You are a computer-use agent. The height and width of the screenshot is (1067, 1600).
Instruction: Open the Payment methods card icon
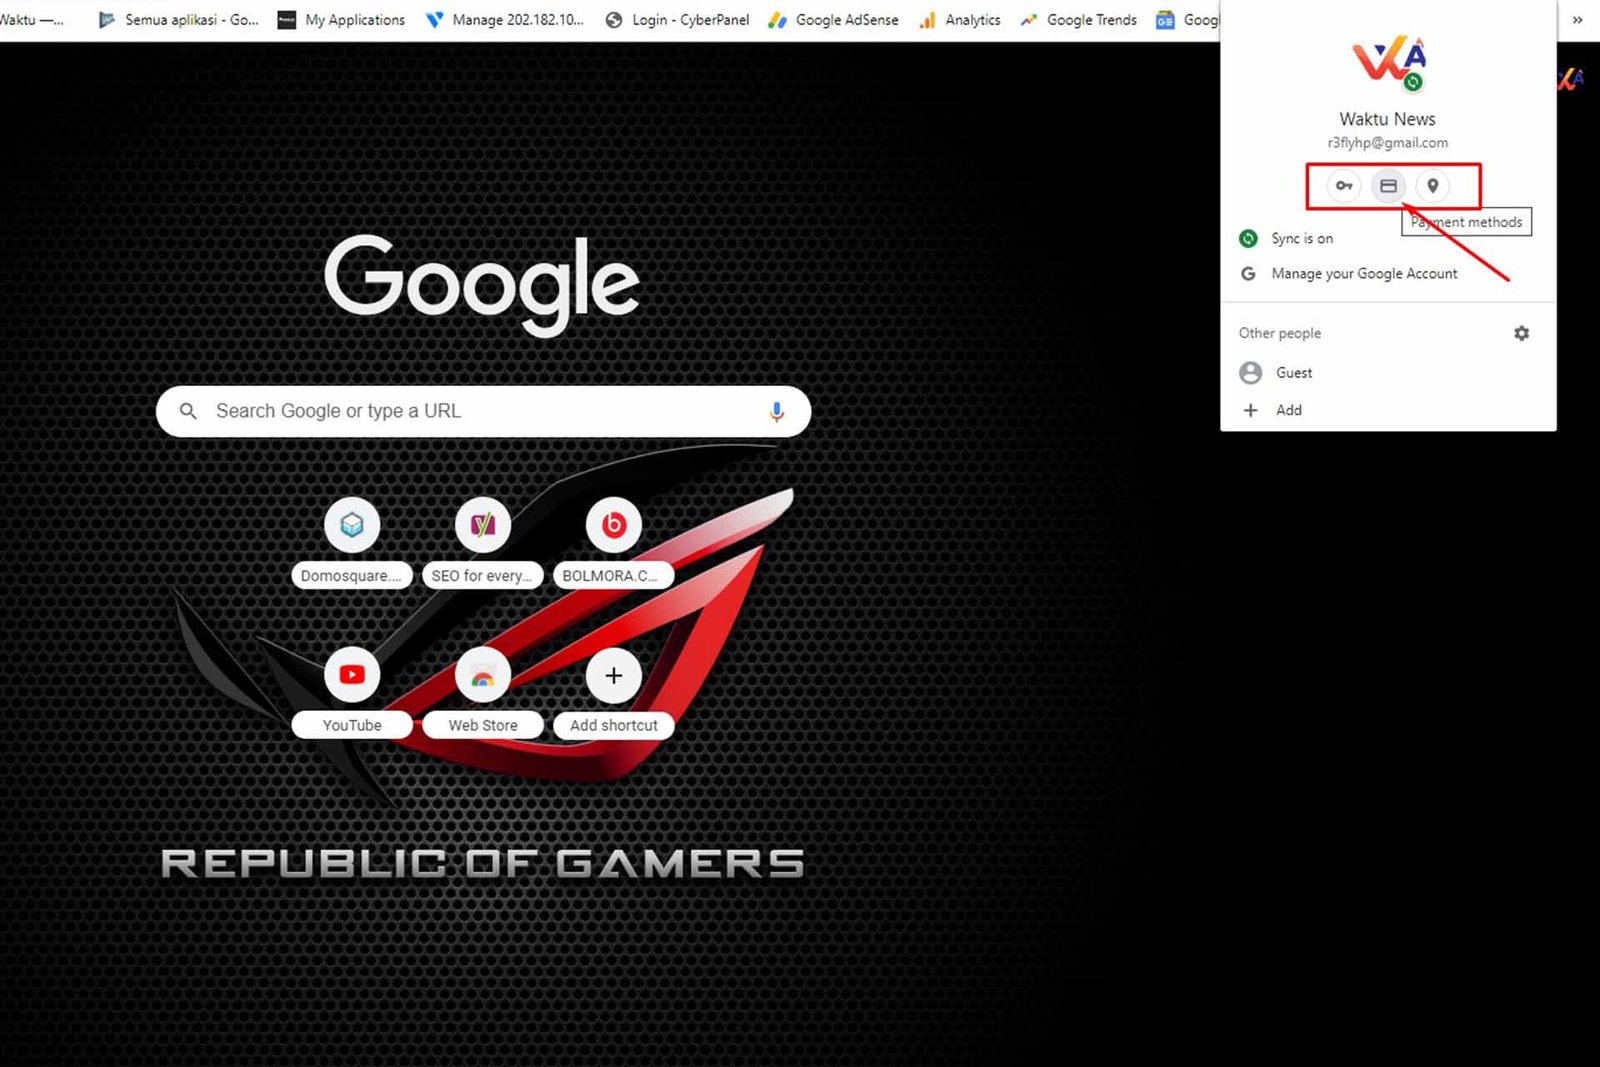coord(1388,186)
